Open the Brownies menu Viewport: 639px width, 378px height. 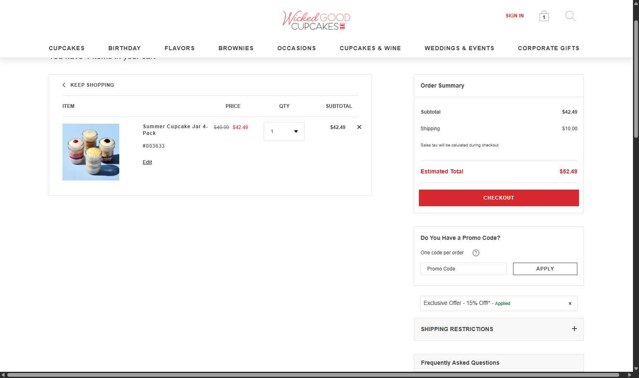point(236,48)
